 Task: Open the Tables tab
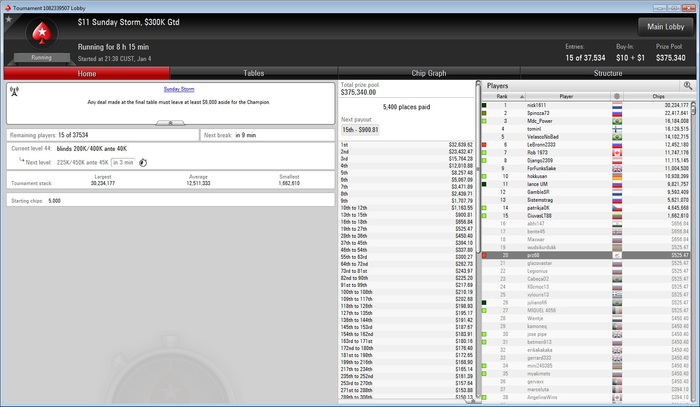(254, 73)
